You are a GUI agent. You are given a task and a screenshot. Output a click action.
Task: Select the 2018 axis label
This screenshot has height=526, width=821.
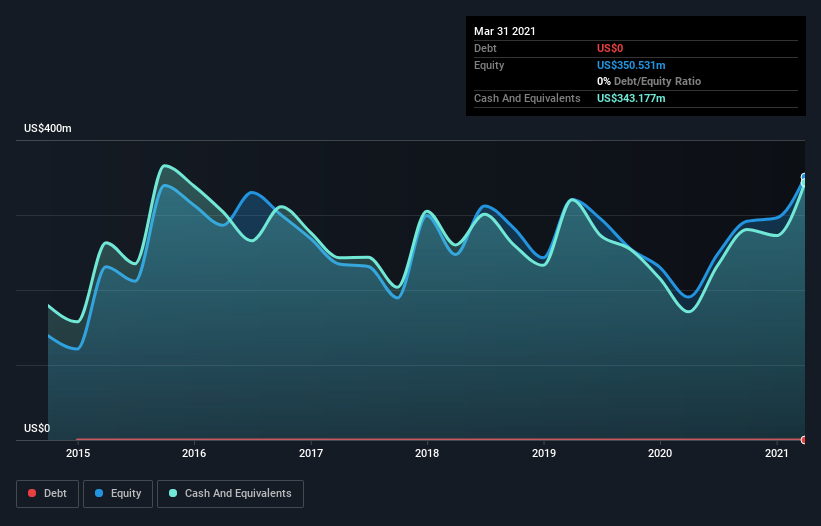click(427, 453)
